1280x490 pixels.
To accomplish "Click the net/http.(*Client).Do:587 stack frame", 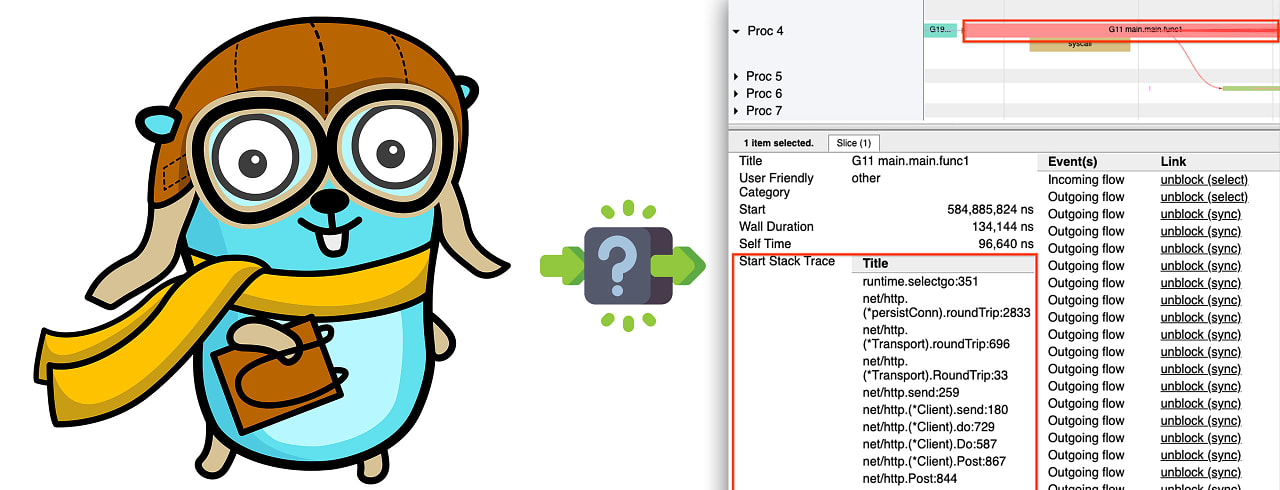I will coord(930,444).
